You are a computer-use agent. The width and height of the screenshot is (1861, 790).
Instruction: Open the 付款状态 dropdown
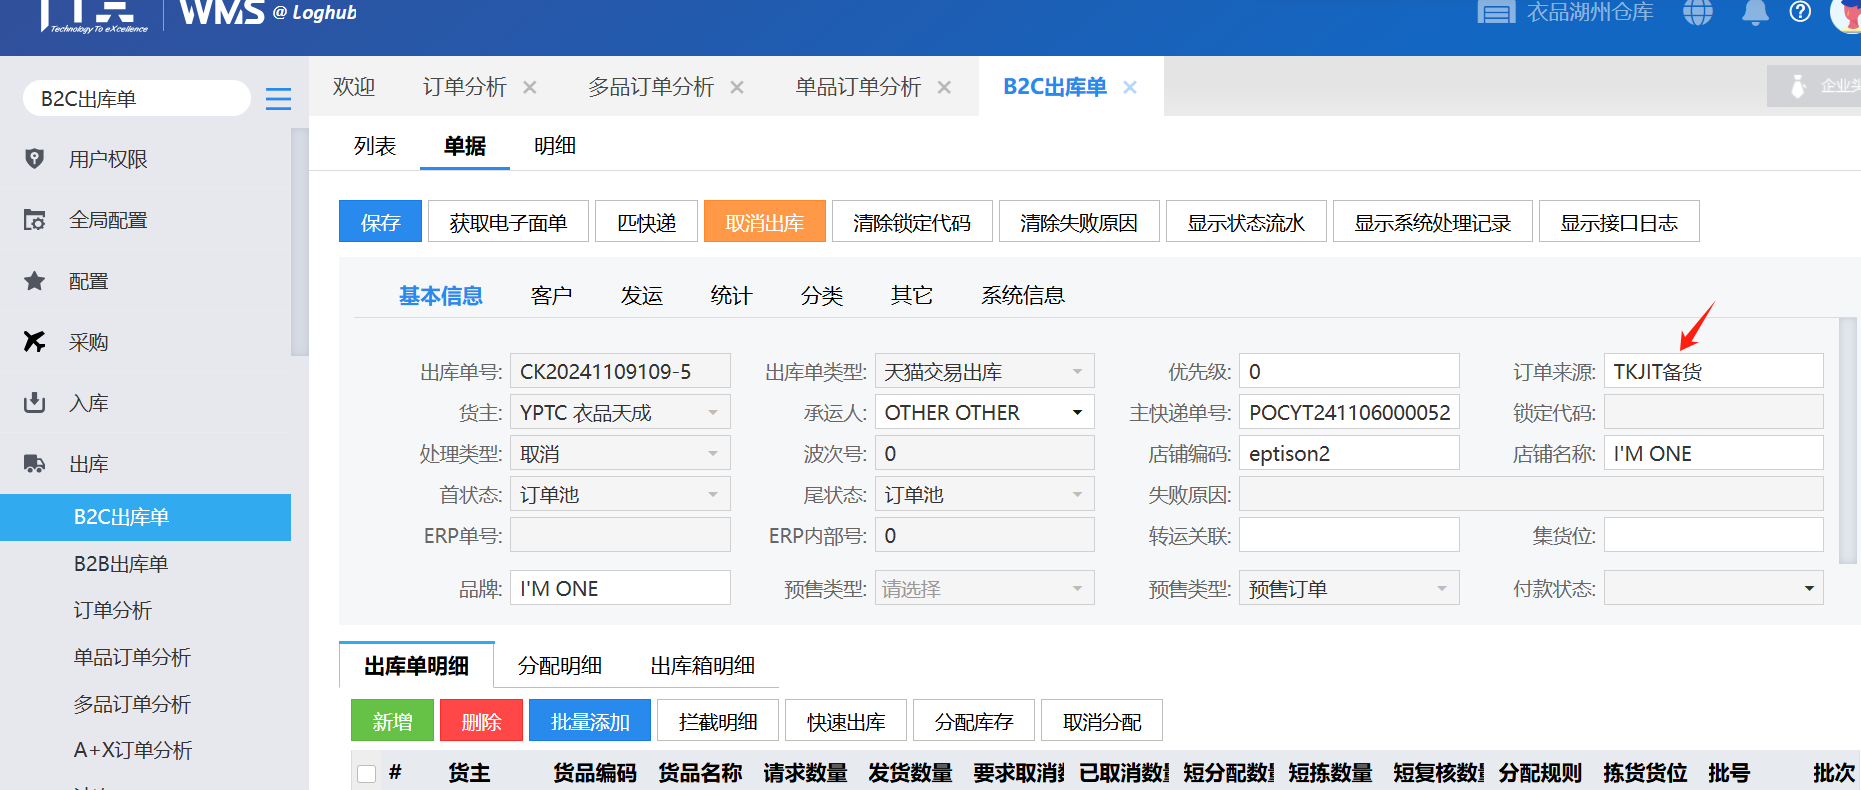point(1808,589)
